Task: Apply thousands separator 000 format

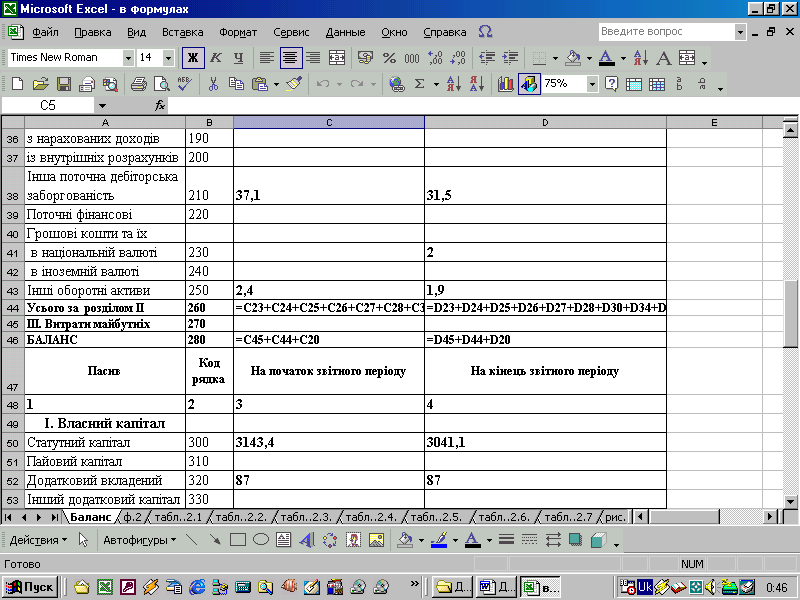Action: tap(412, 58)
